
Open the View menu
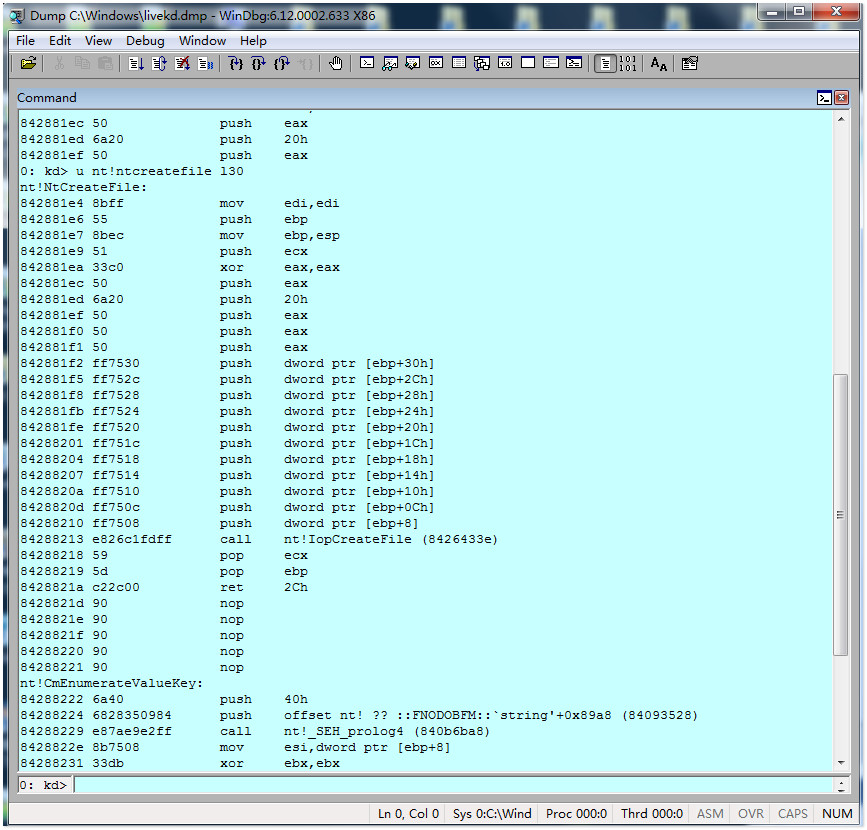tap(98, 41)
